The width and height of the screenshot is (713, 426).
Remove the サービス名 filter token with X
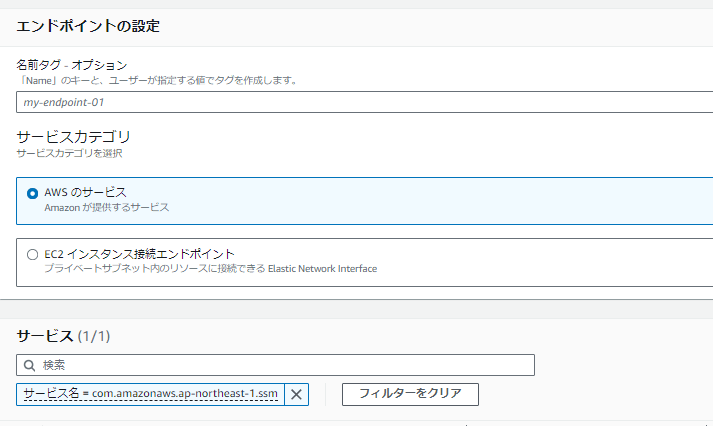(x=296, y=394)
